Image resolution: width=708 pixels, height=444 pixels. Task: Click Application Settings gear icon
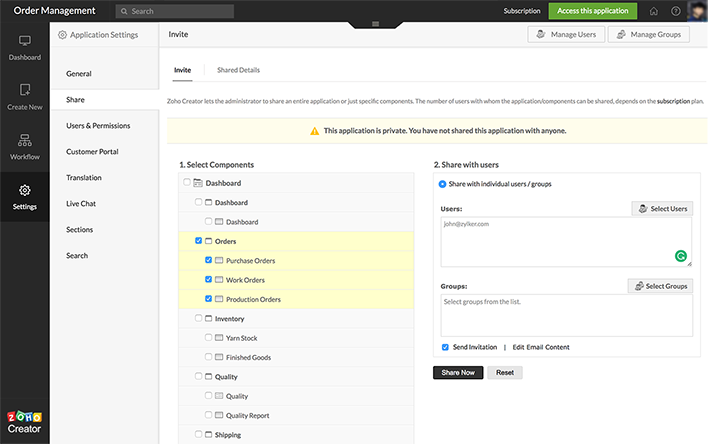pyautogui.click(x=62, y=35)
